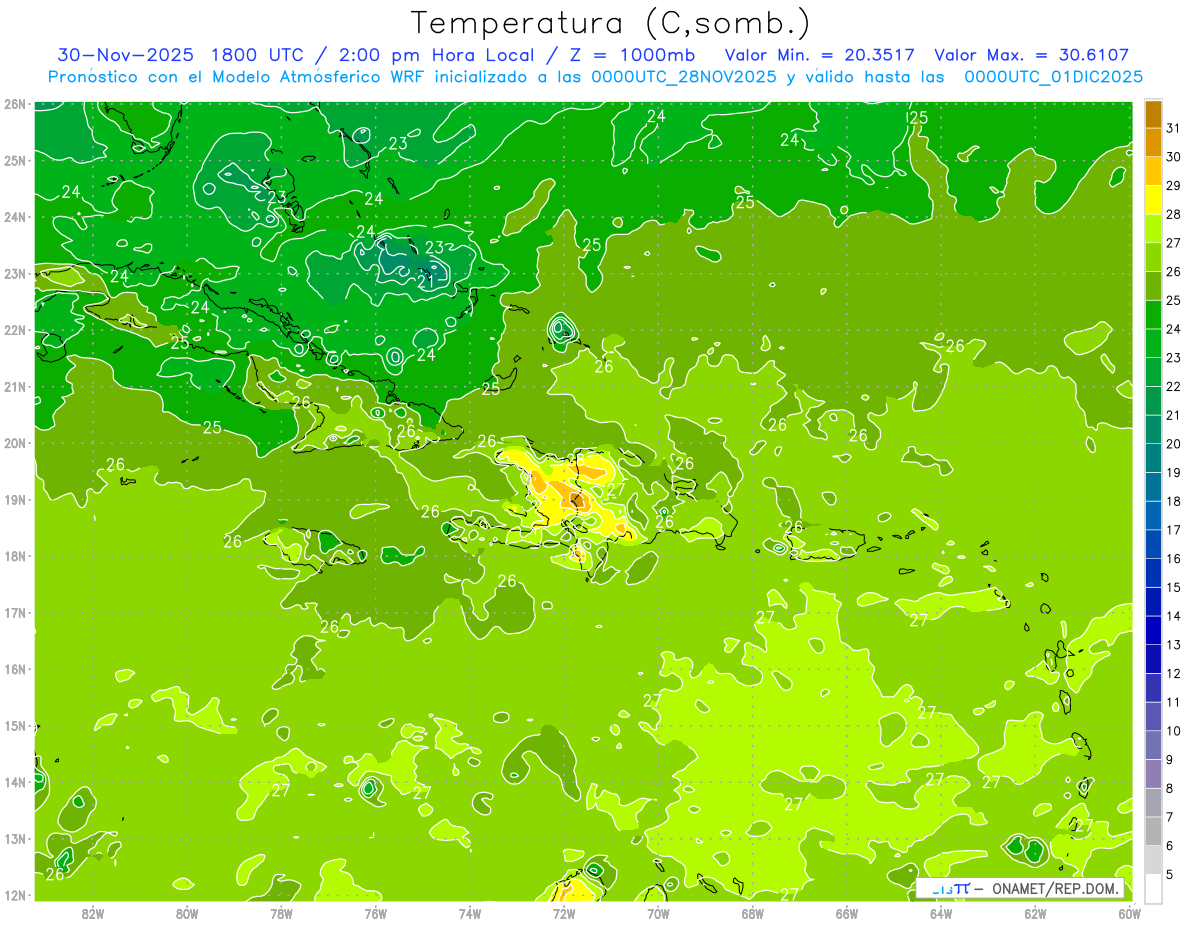The width and height of the screenshot is (1200, 927).
Task: Click the '64W' longitude axis label
Action: pos(940,913)
